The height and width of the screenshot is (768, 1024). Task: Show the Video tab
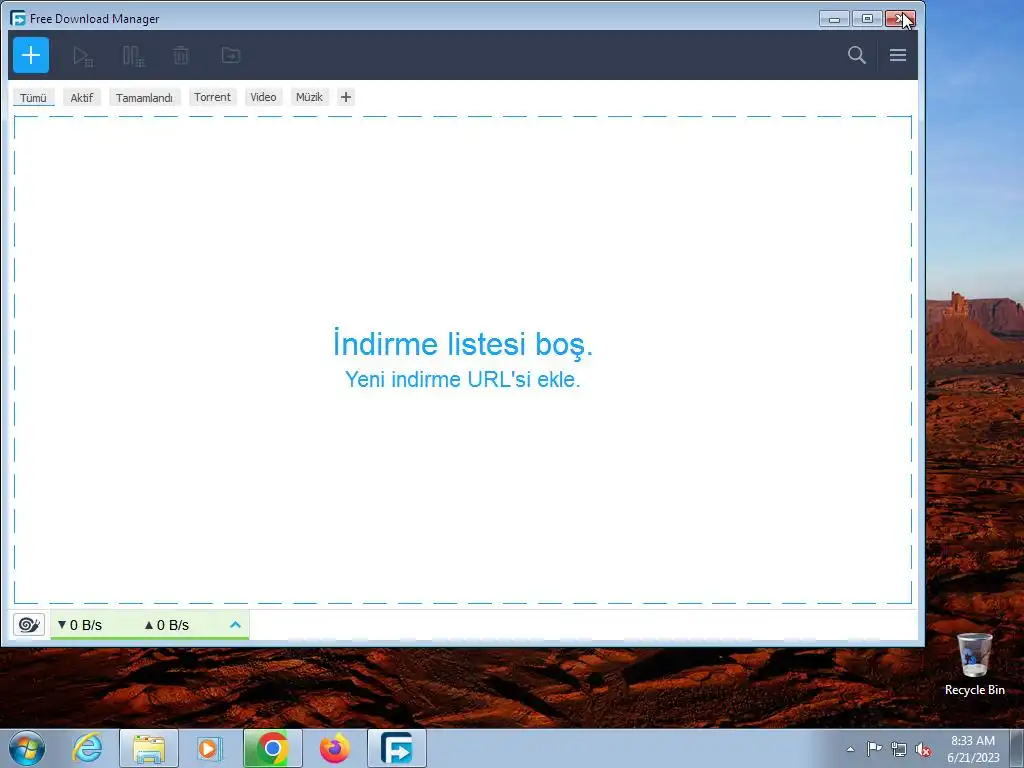[263, 97]
